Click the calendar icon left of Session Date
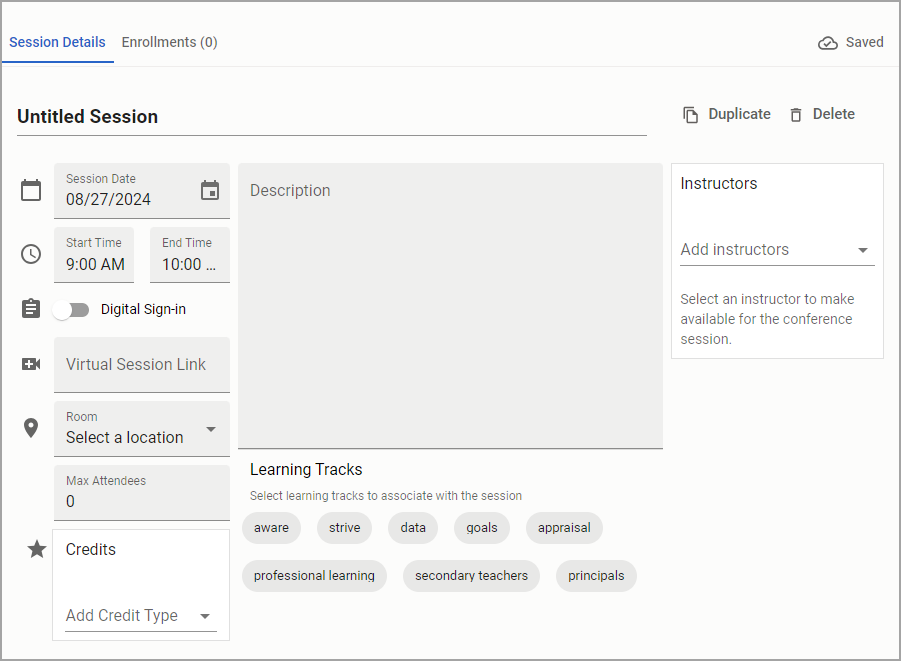Image resolution: width=901 pixels, height=661 pixels. pos(31,190)
